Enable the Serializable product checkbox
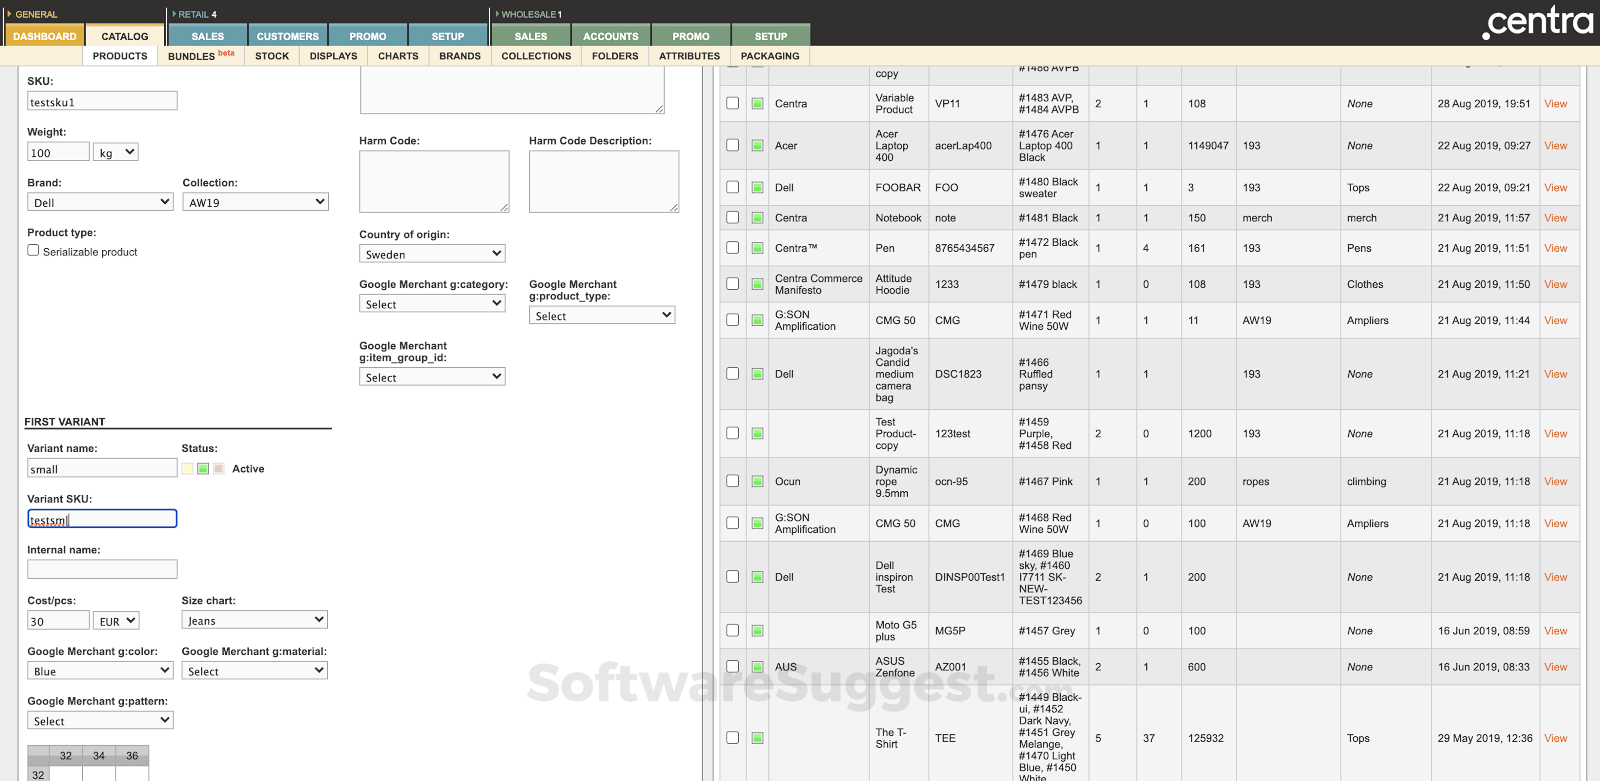The height and width of the screenshot is (781, 1600). (34, 251)
